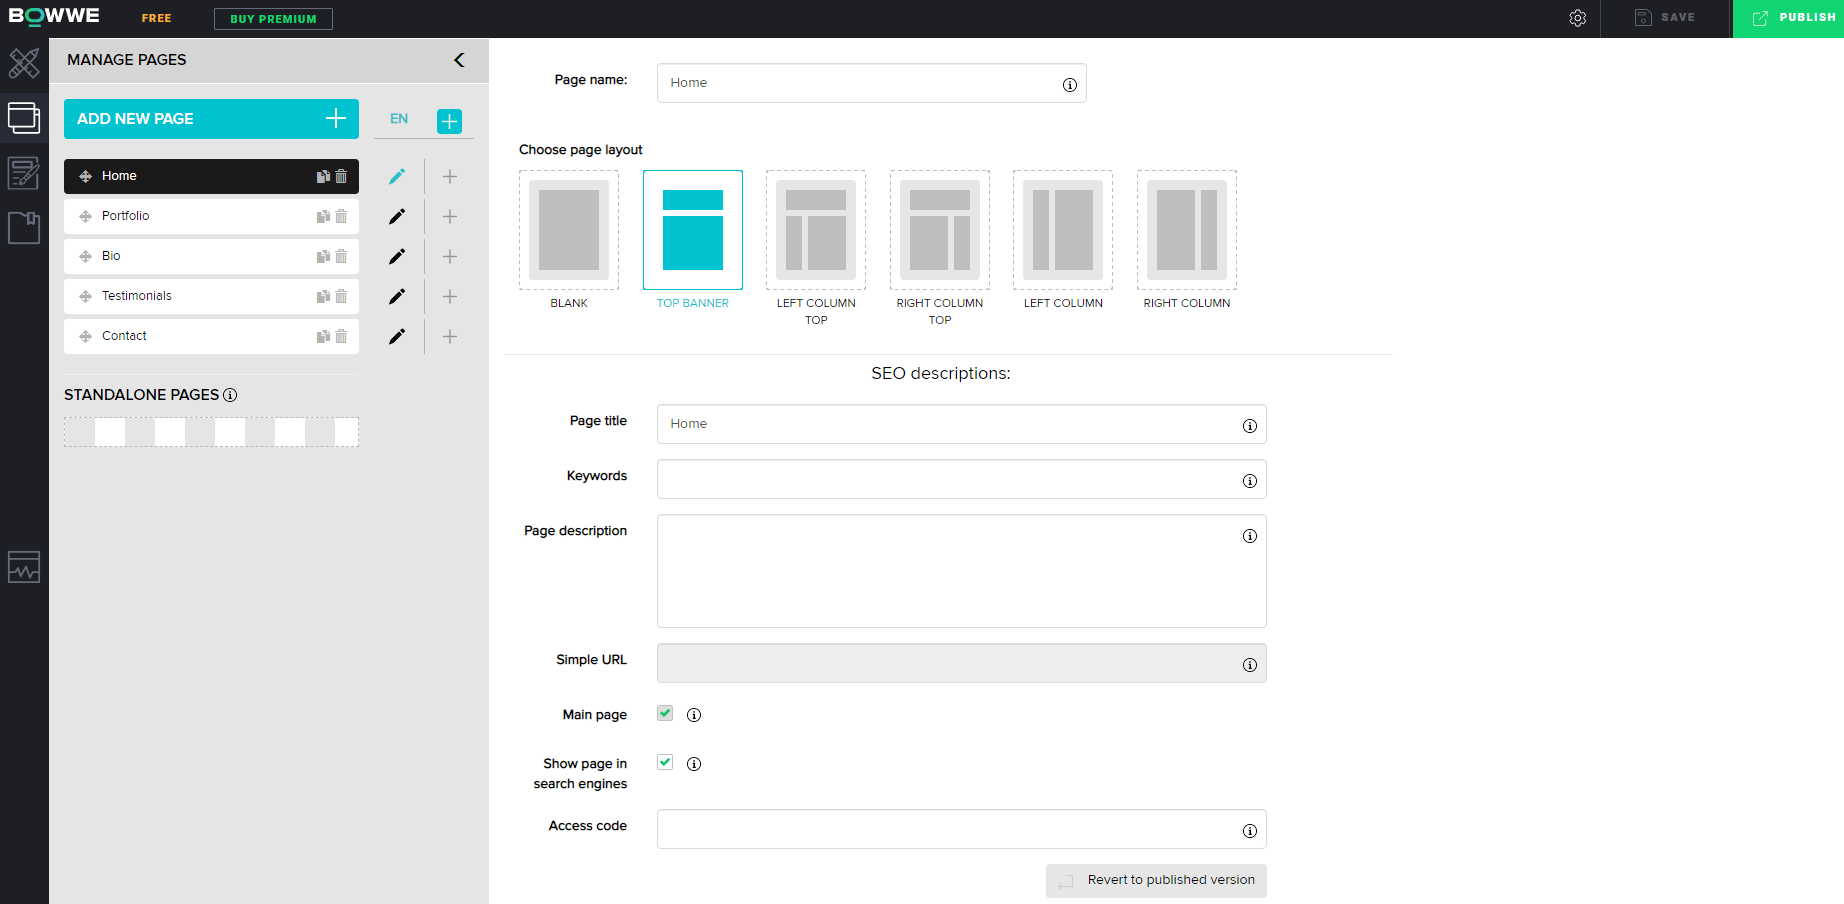Uncheck Show page in search engines
Image resolution: width=1844 pixels, height=904 pixels.
coord(665,762)
